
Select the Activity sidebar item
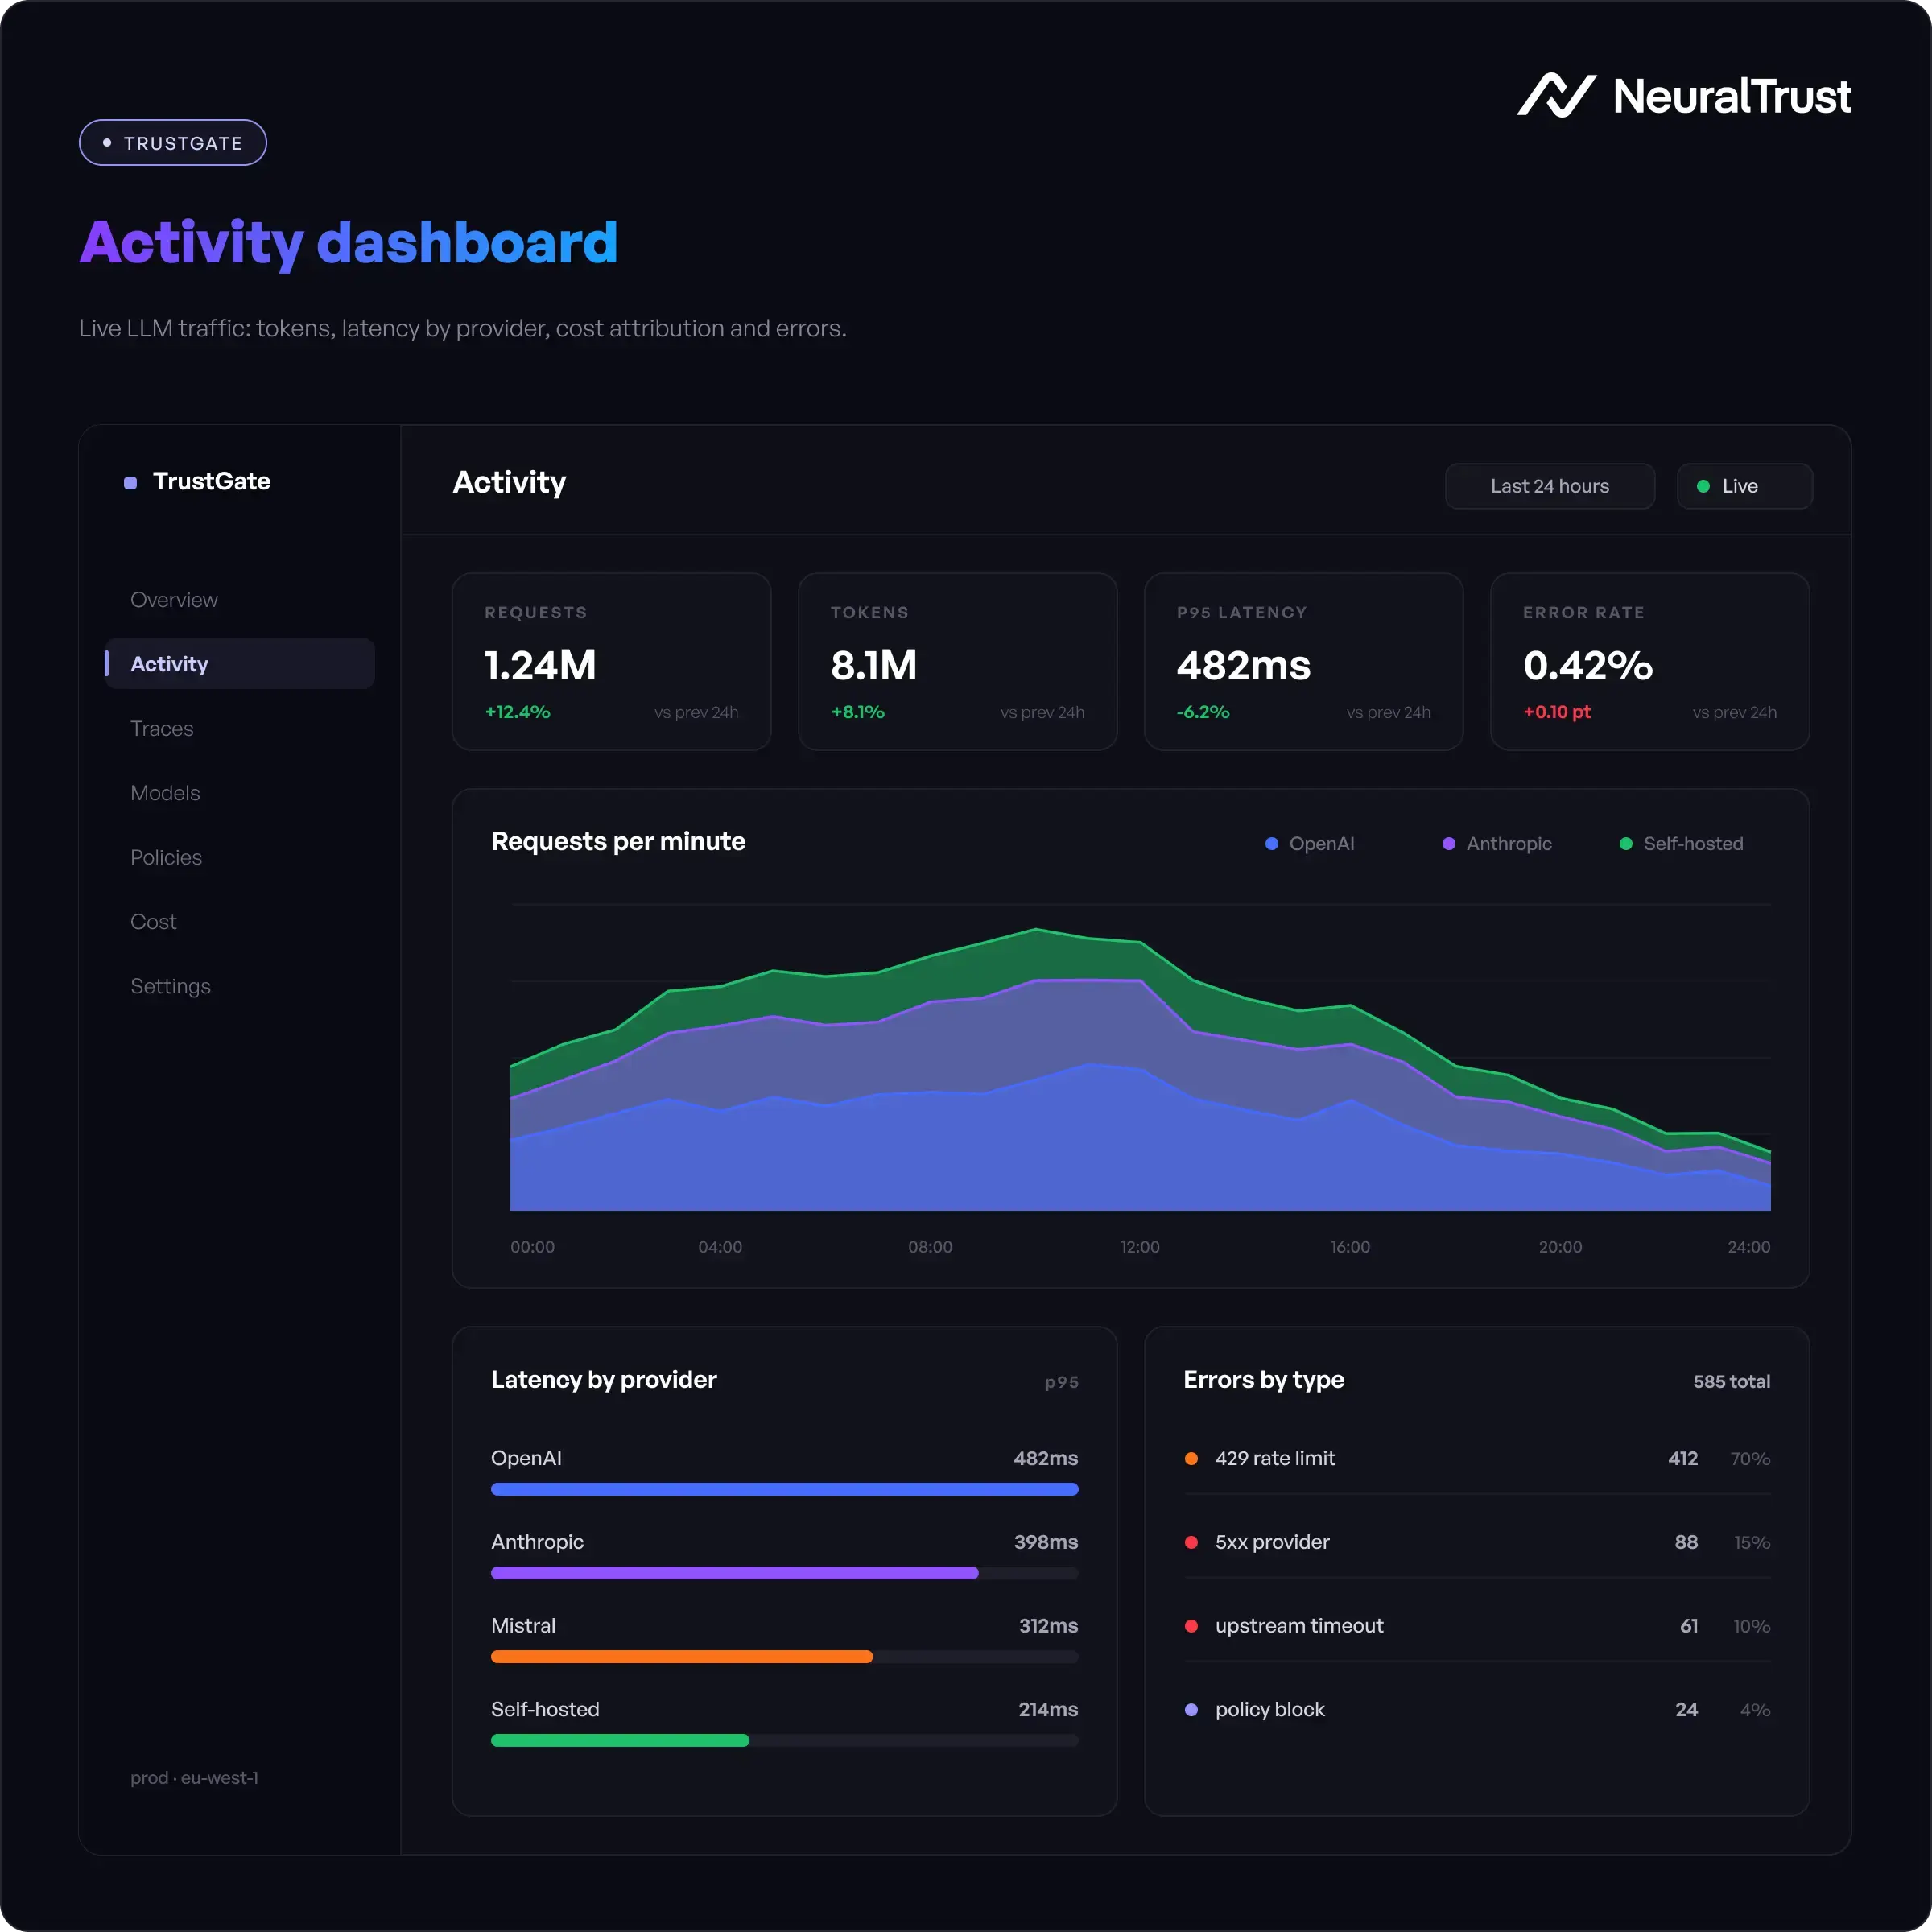[240, 664]
